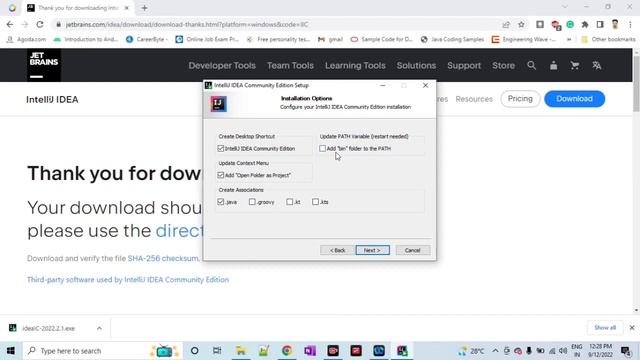Click the side panel icon in Chrome toolbar

[600, 24]
